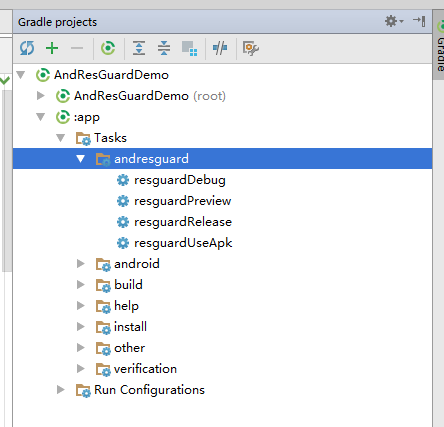Select the install group label
Viewport: 444px width, 427px height.
point(130,327)
